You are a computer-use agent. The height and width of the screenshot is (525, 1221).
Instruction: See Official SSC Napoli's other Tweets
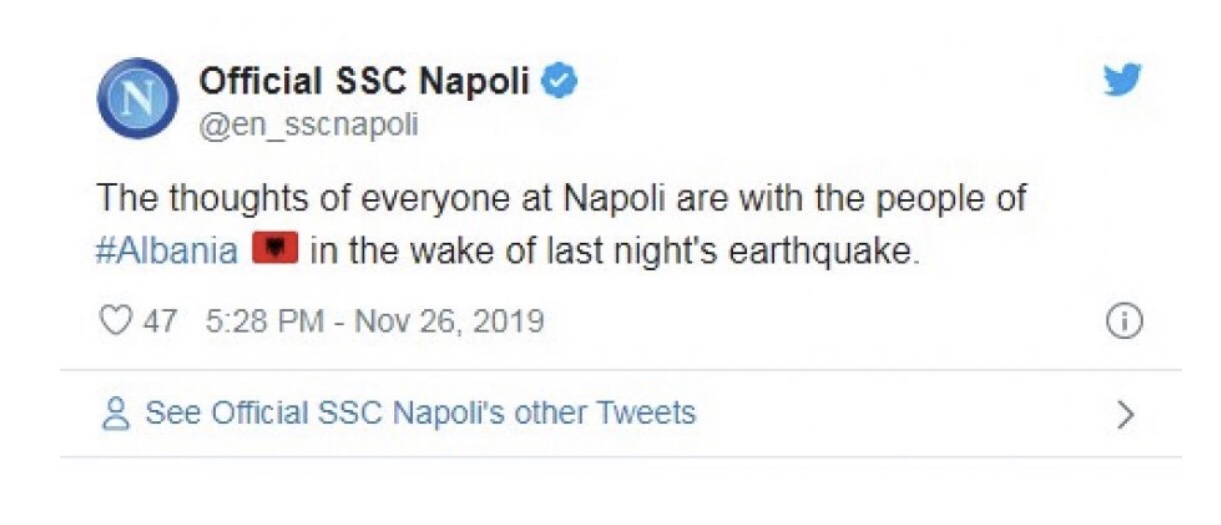pos(420,413)
